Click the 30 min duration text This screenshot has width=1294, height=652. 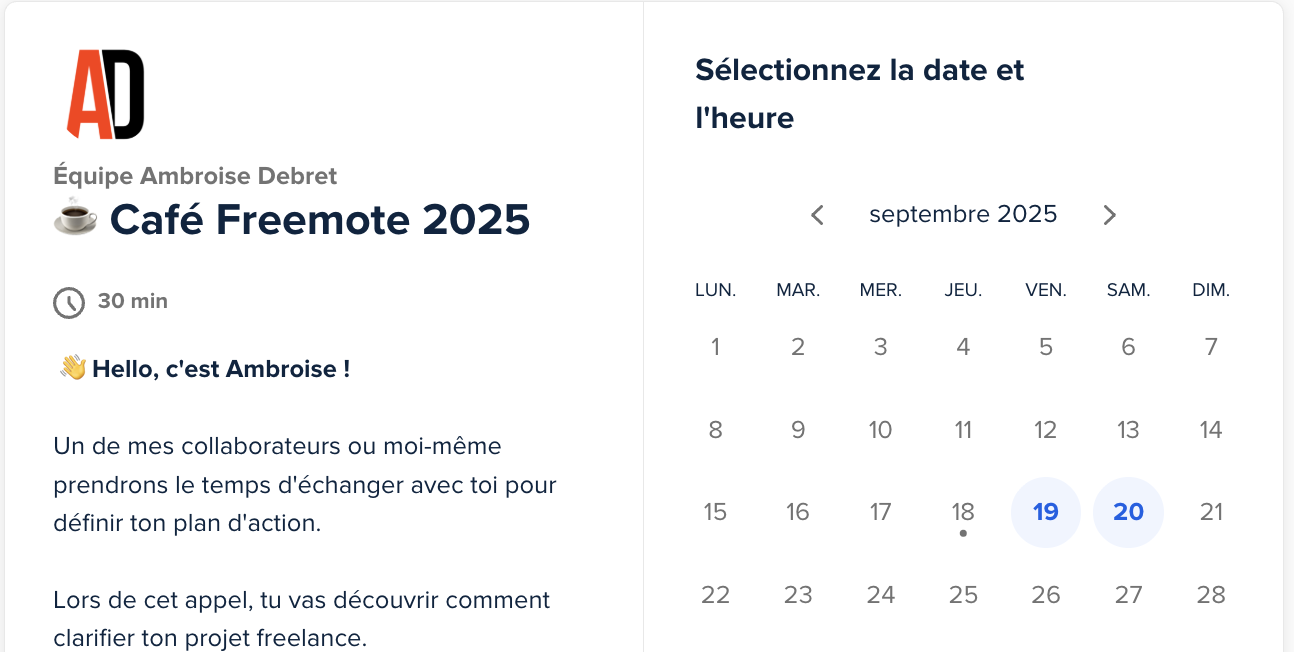pyautogui.click(x=133, y=301)
